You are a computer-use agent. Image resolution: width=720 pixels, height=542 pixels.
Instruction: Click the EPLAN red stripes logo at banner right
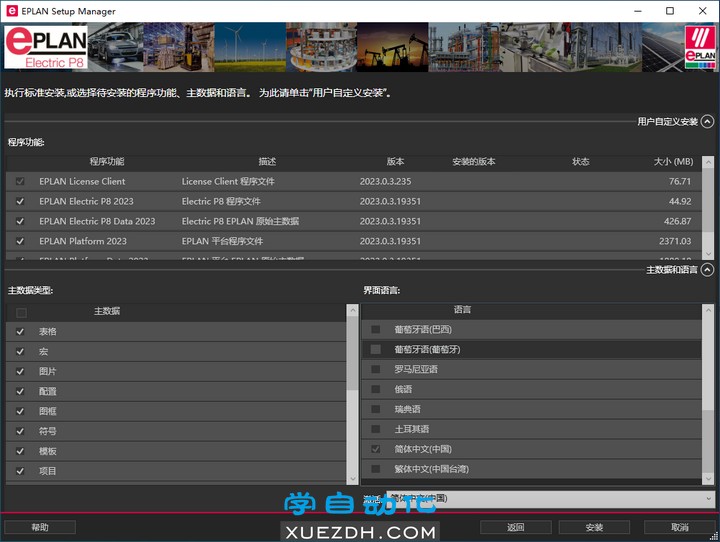coord(700,47)
